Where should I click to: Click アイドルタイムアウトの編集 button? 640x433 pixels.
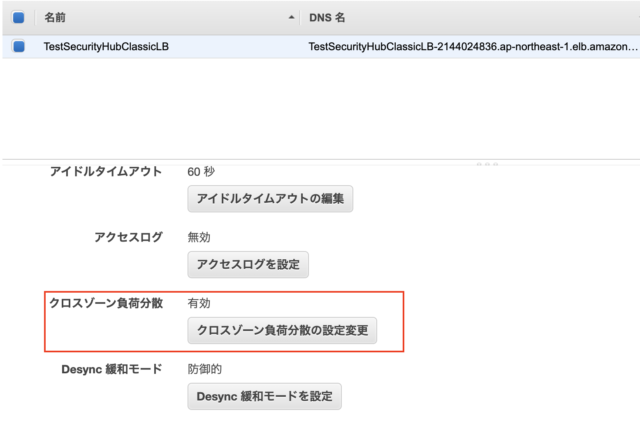coord(270,199)
